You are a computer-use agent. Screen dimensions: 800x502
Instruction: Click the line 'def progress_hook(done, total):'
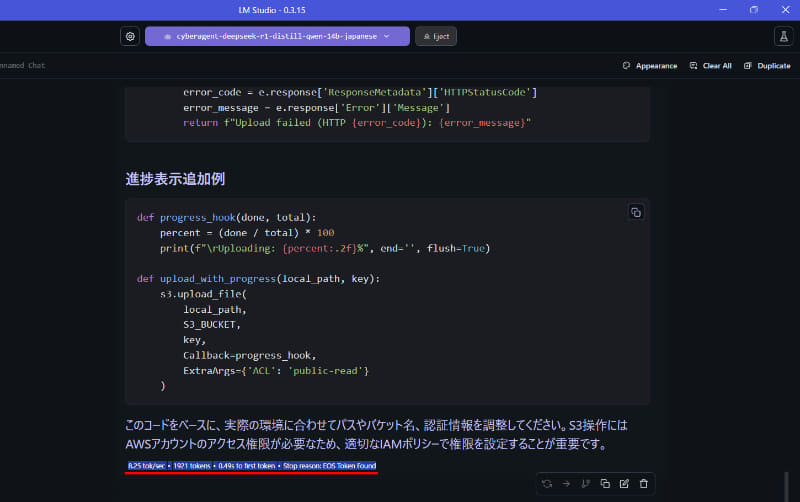[227, 217]
